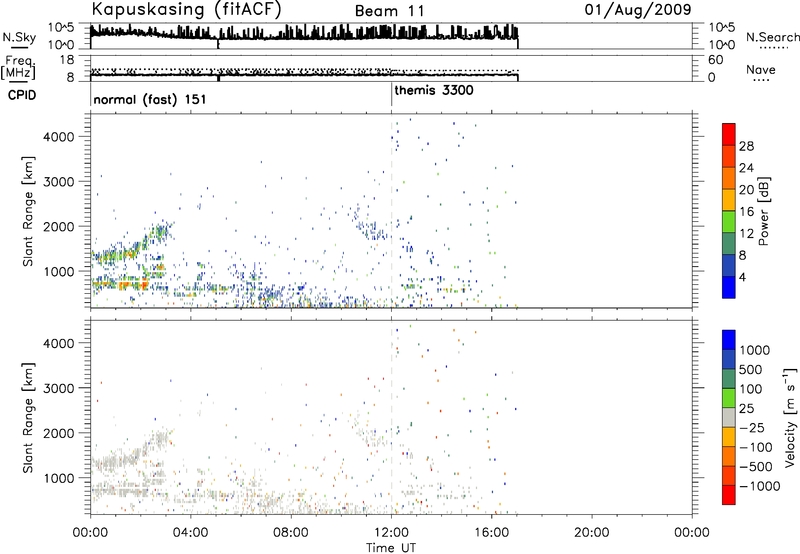The height and width of the screenshot is (554, 800).
Task: Click the 'Time UT' axis label
Action: coord(391,548)
